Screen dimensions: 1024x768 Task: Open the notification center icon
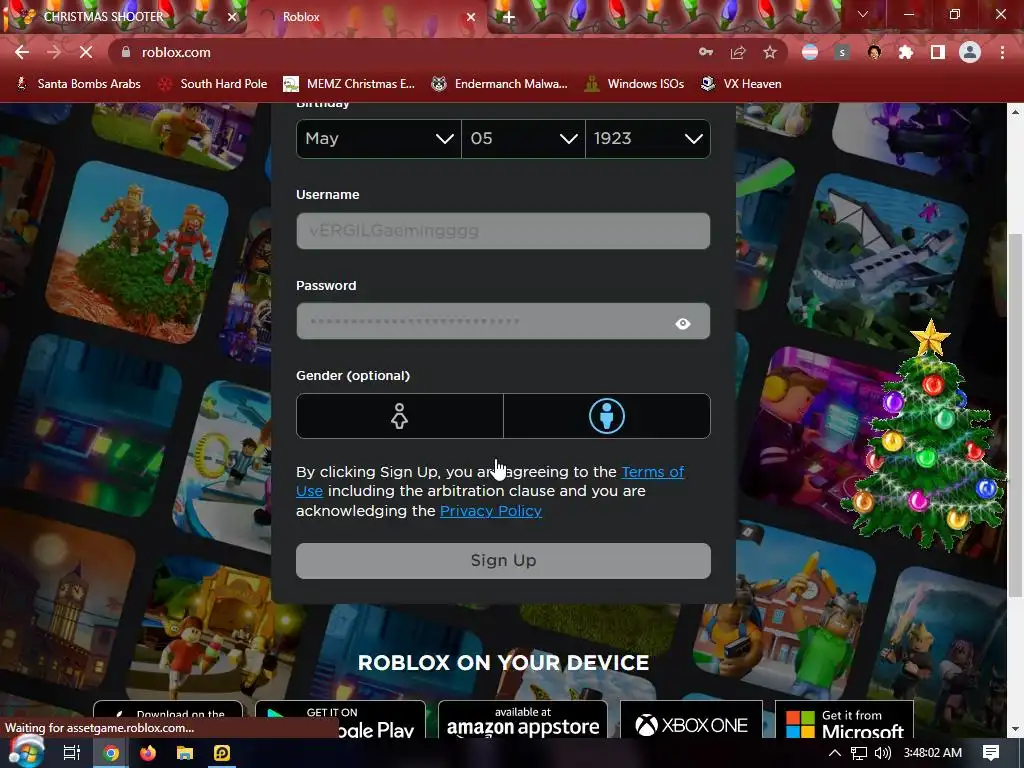[991, 753]
